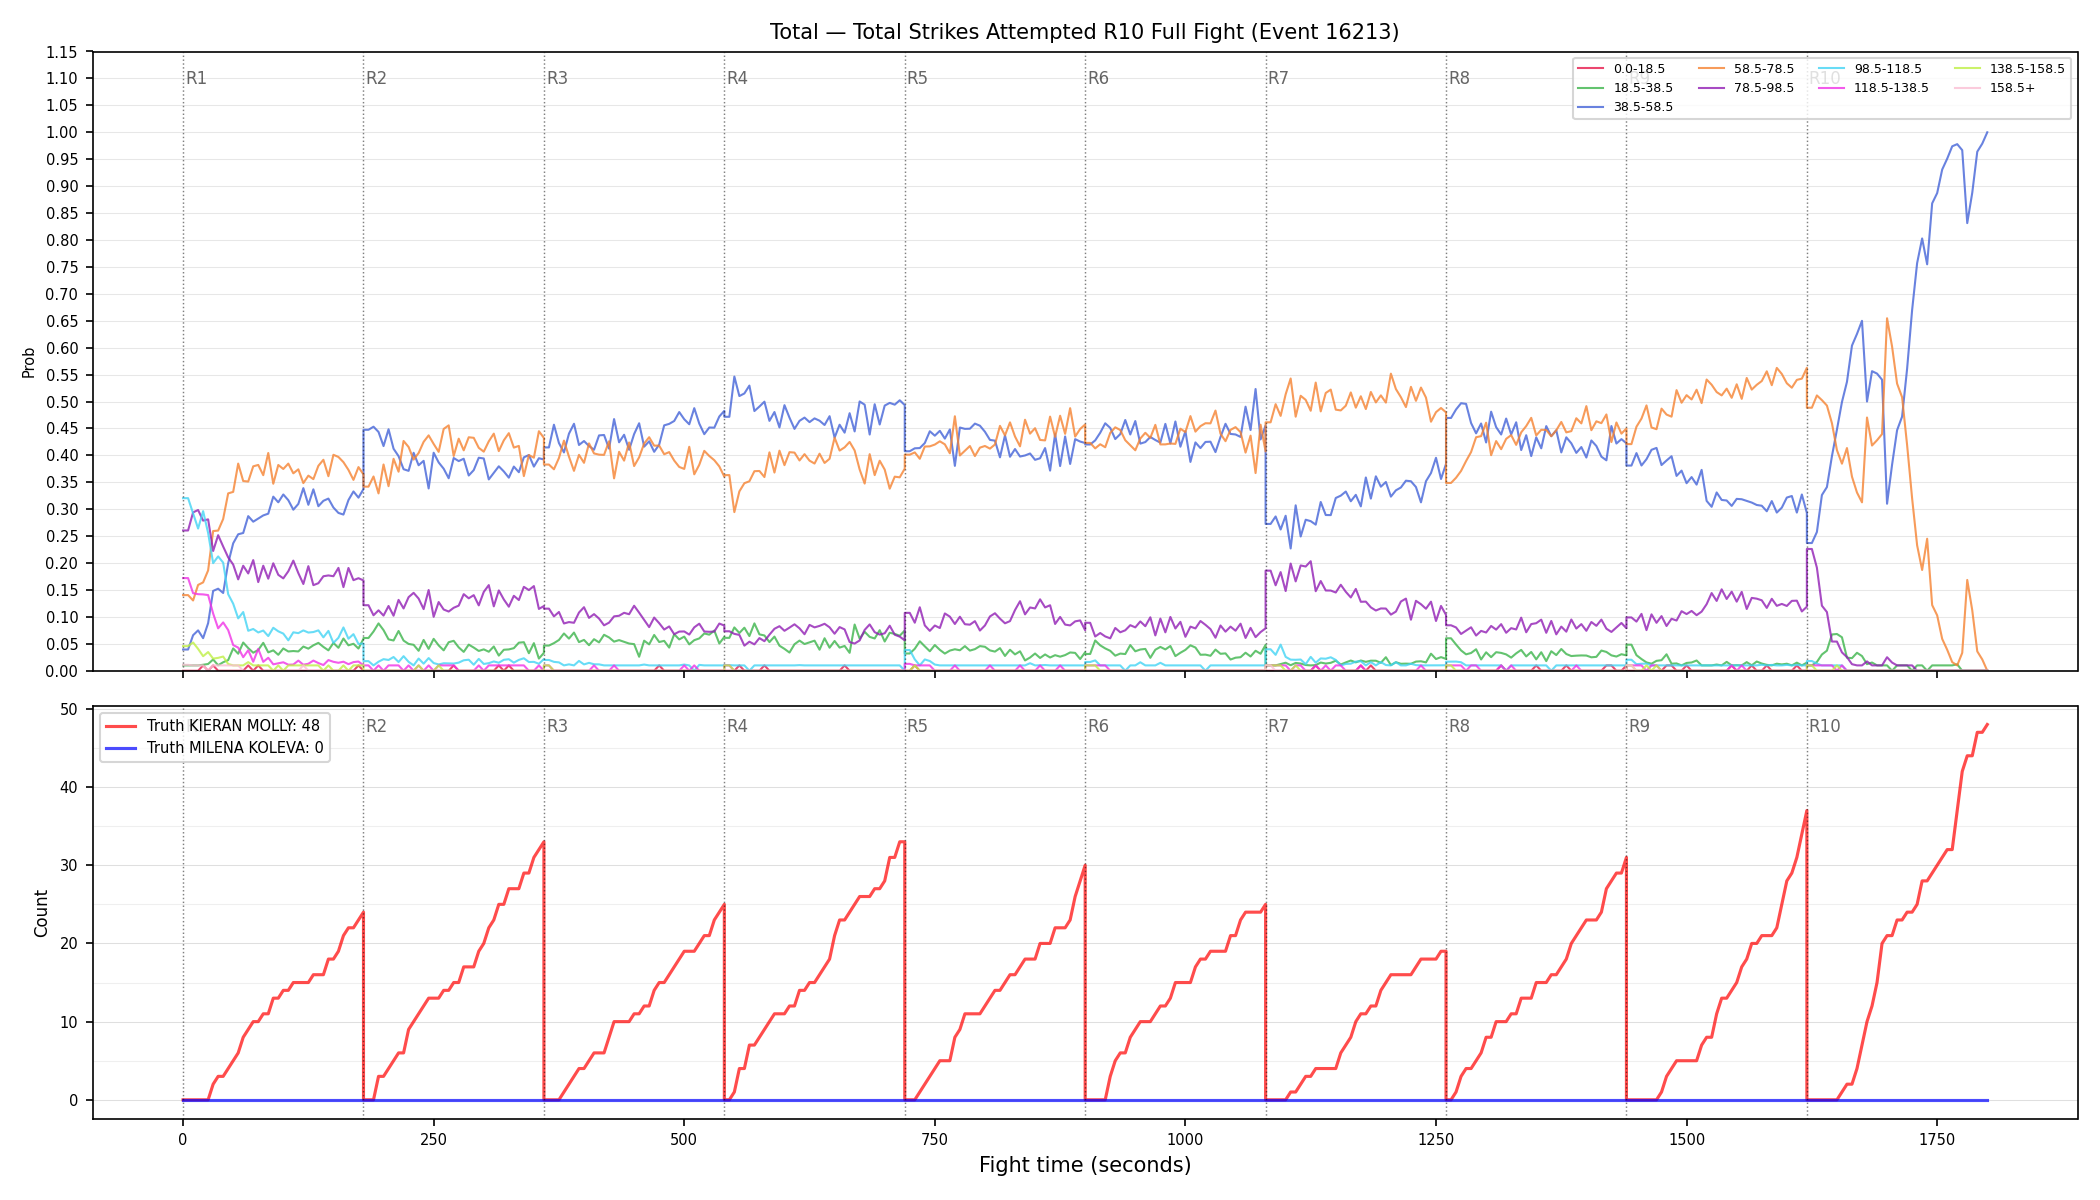The height and width of the screenshot is (1200, 2100).
Task: Click the Count y-axis label
Action: pos(41,913)
